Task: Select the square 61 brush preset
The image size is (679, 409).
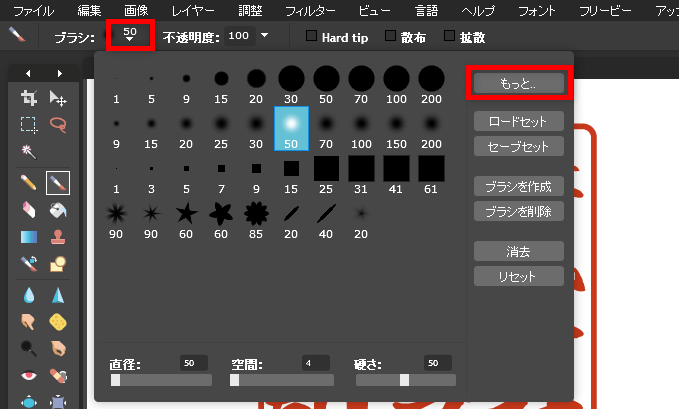Action: tap(431, 174)
